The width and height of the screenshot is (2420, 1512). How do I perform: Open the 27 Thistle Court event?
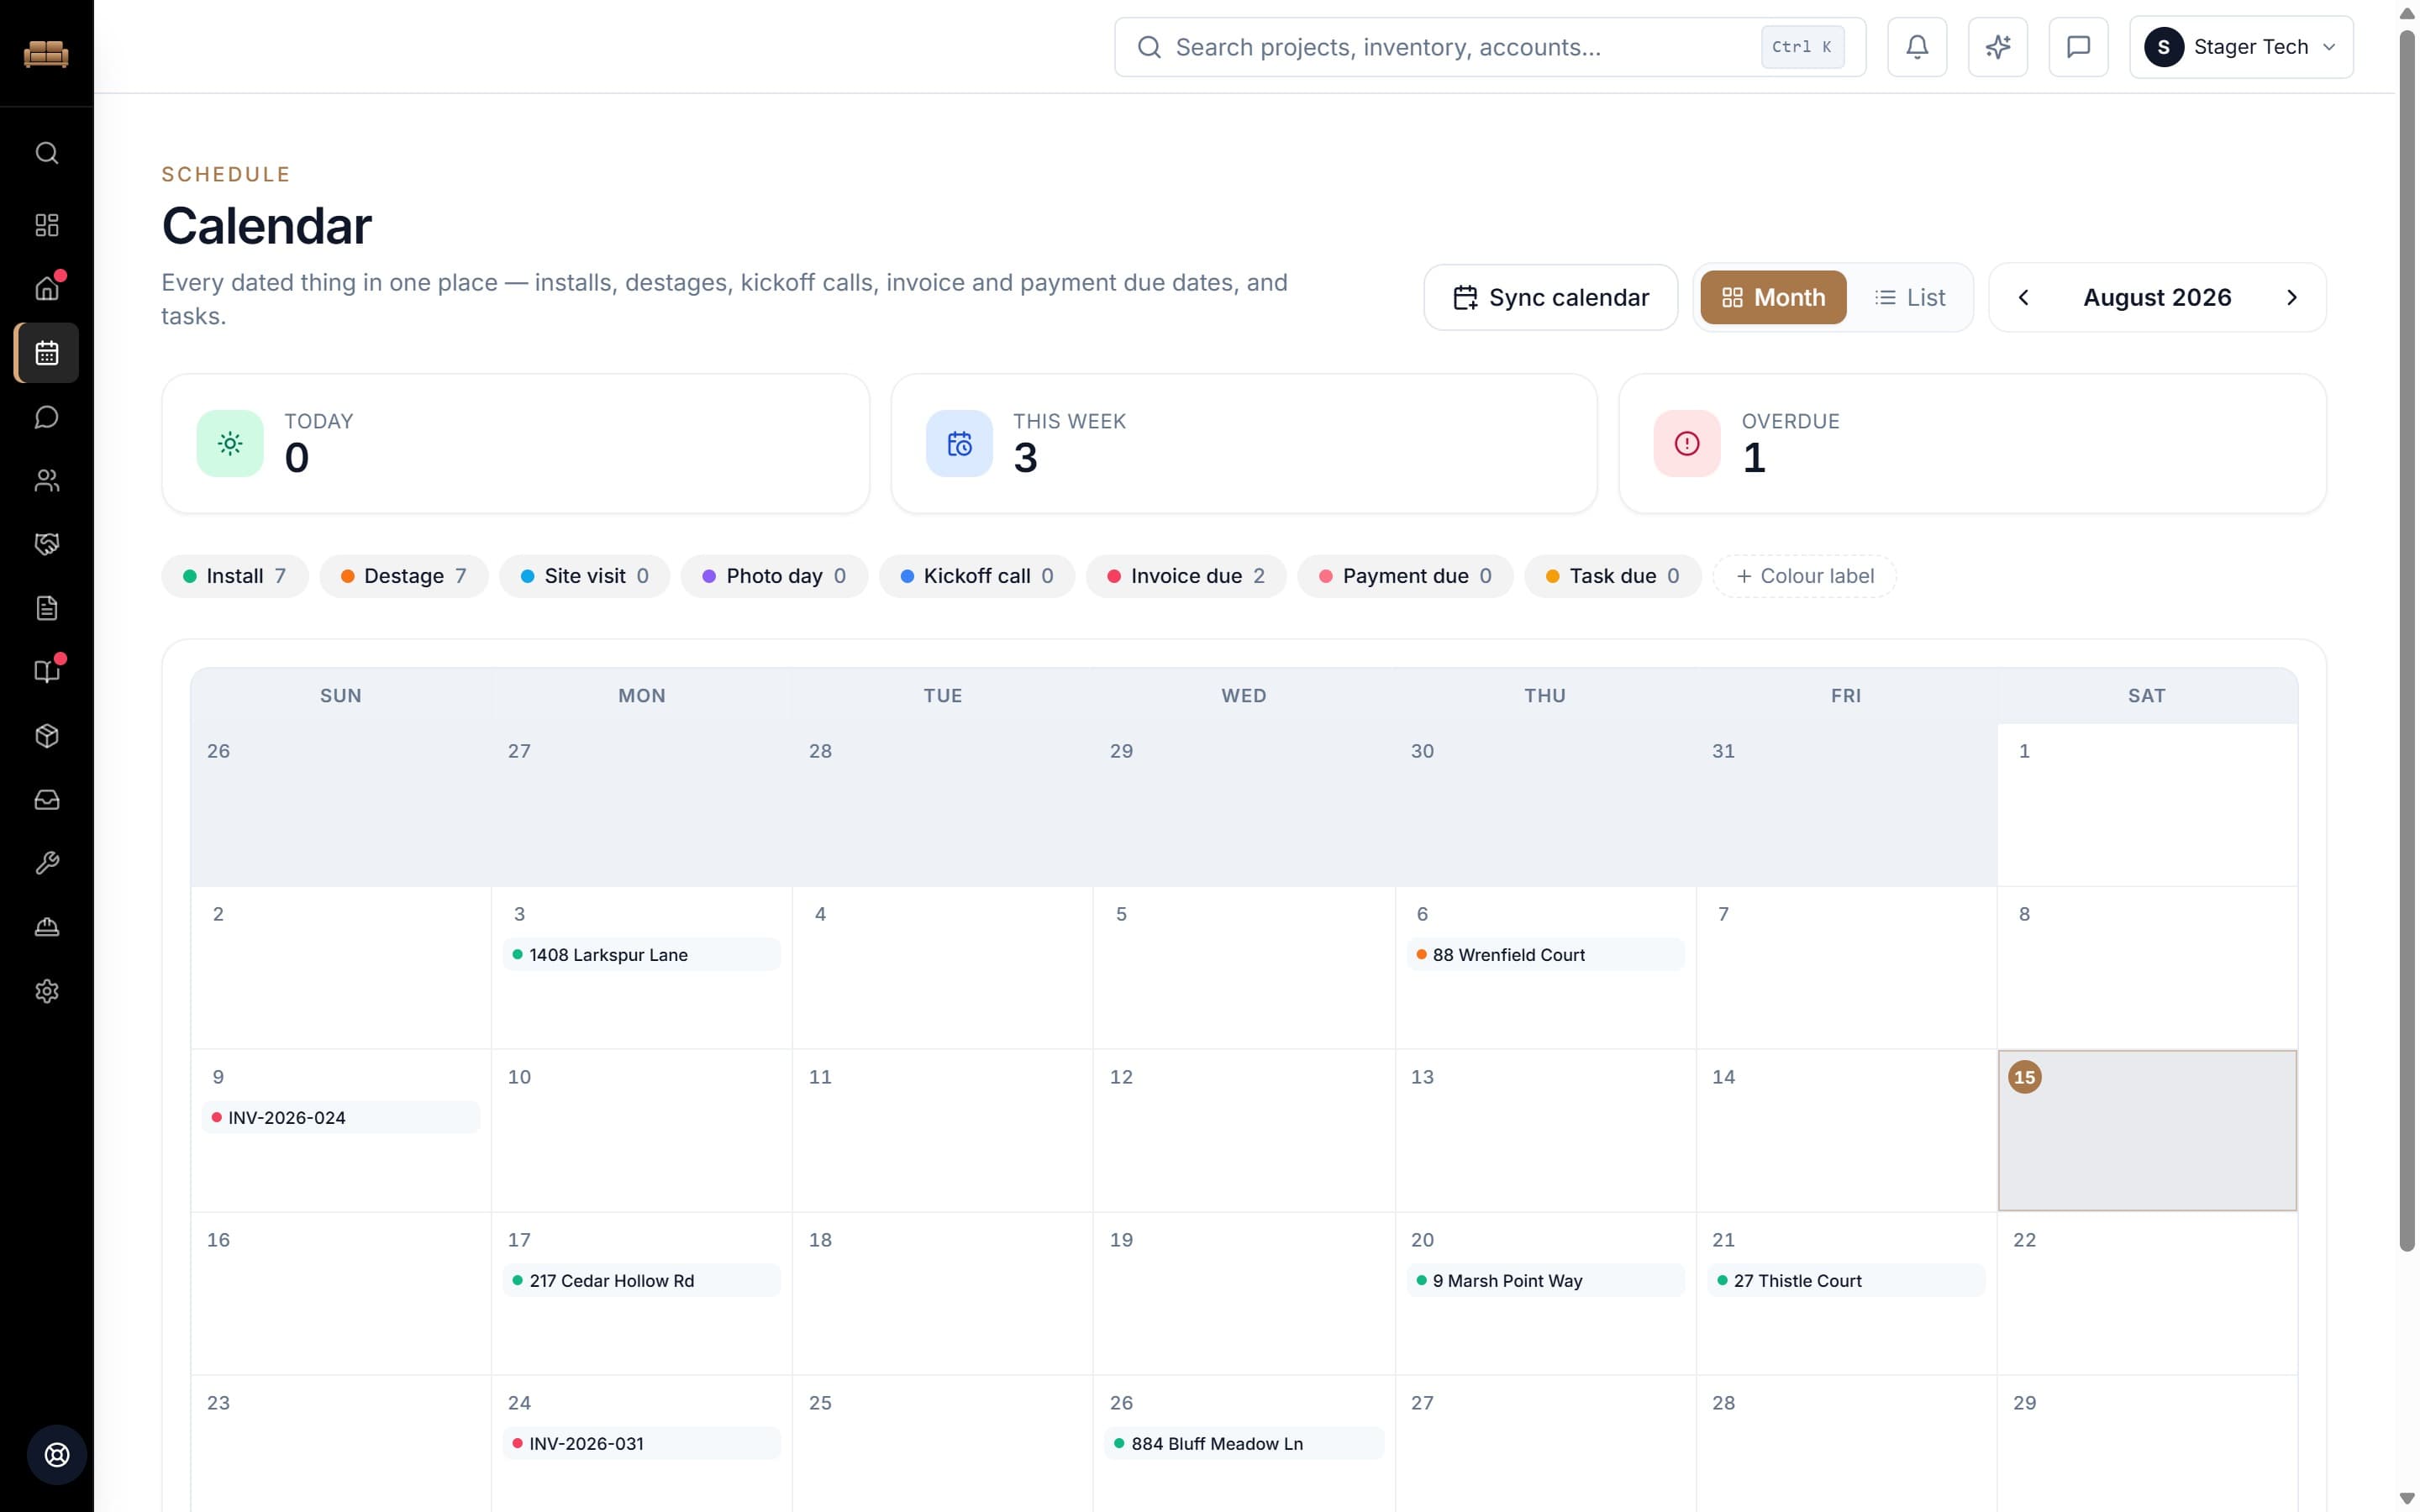(1845, 1280)
